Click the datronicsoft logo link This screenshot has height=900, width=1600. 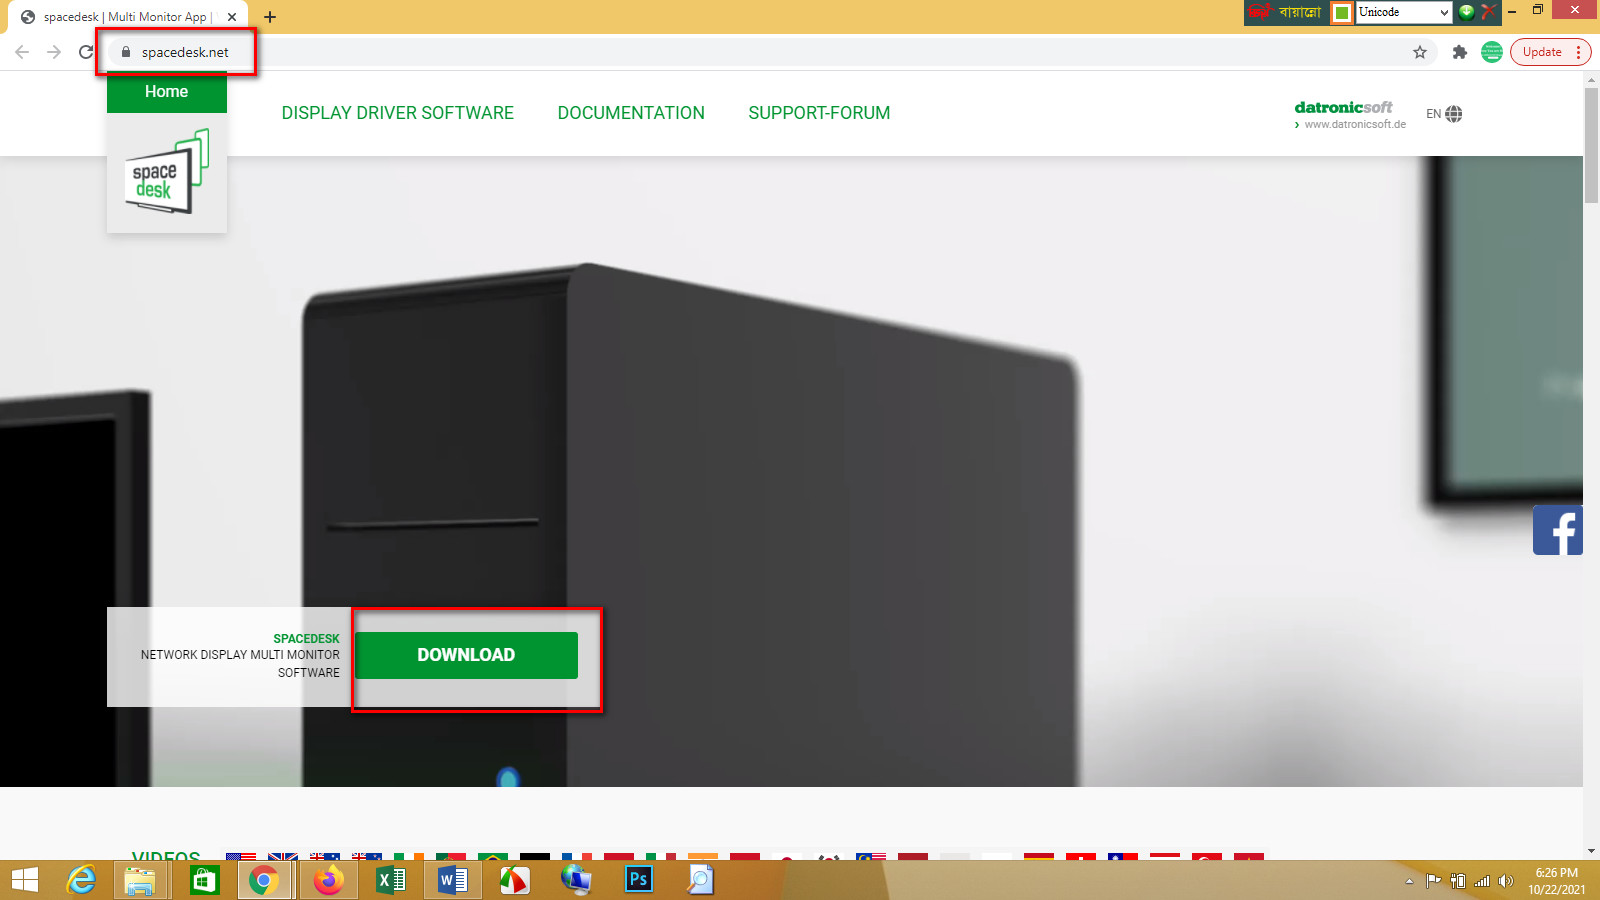click(1343, 107)
